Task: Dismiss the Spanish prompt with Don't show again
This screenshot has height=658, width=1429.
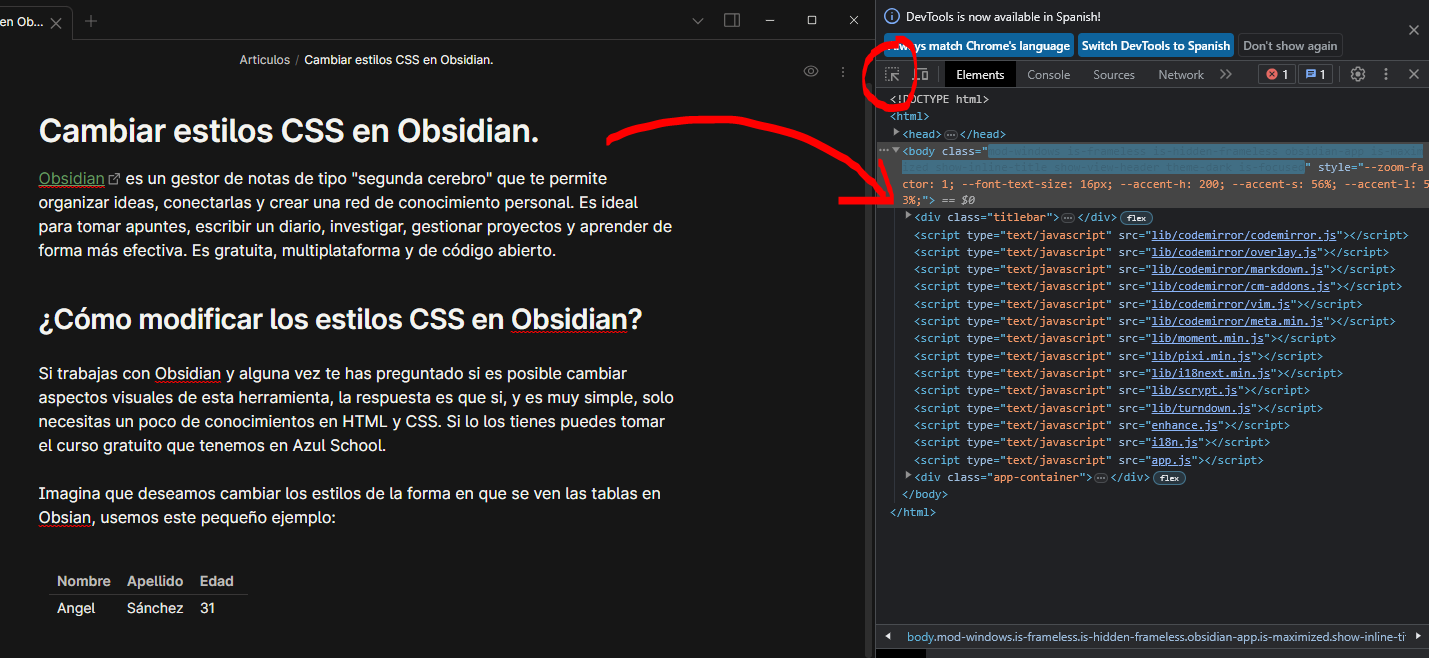Action: 1290,45
